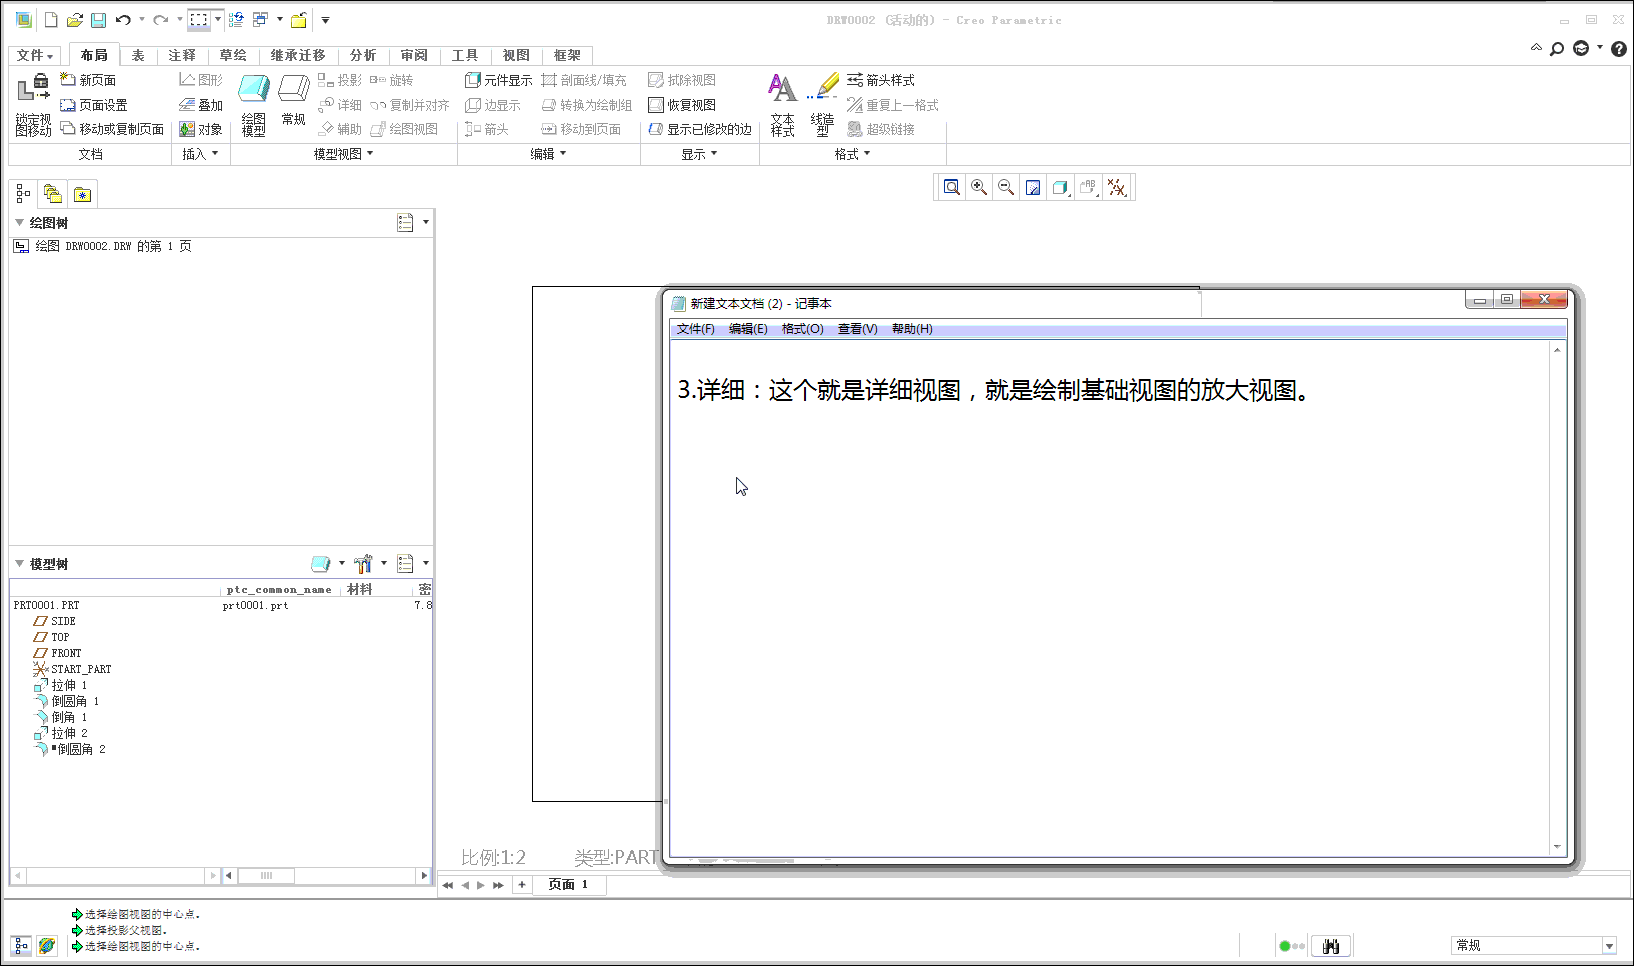The image size is (1634, 966).
Task: Open Line Style (线造型)
Action: click(x=823, y=104)
